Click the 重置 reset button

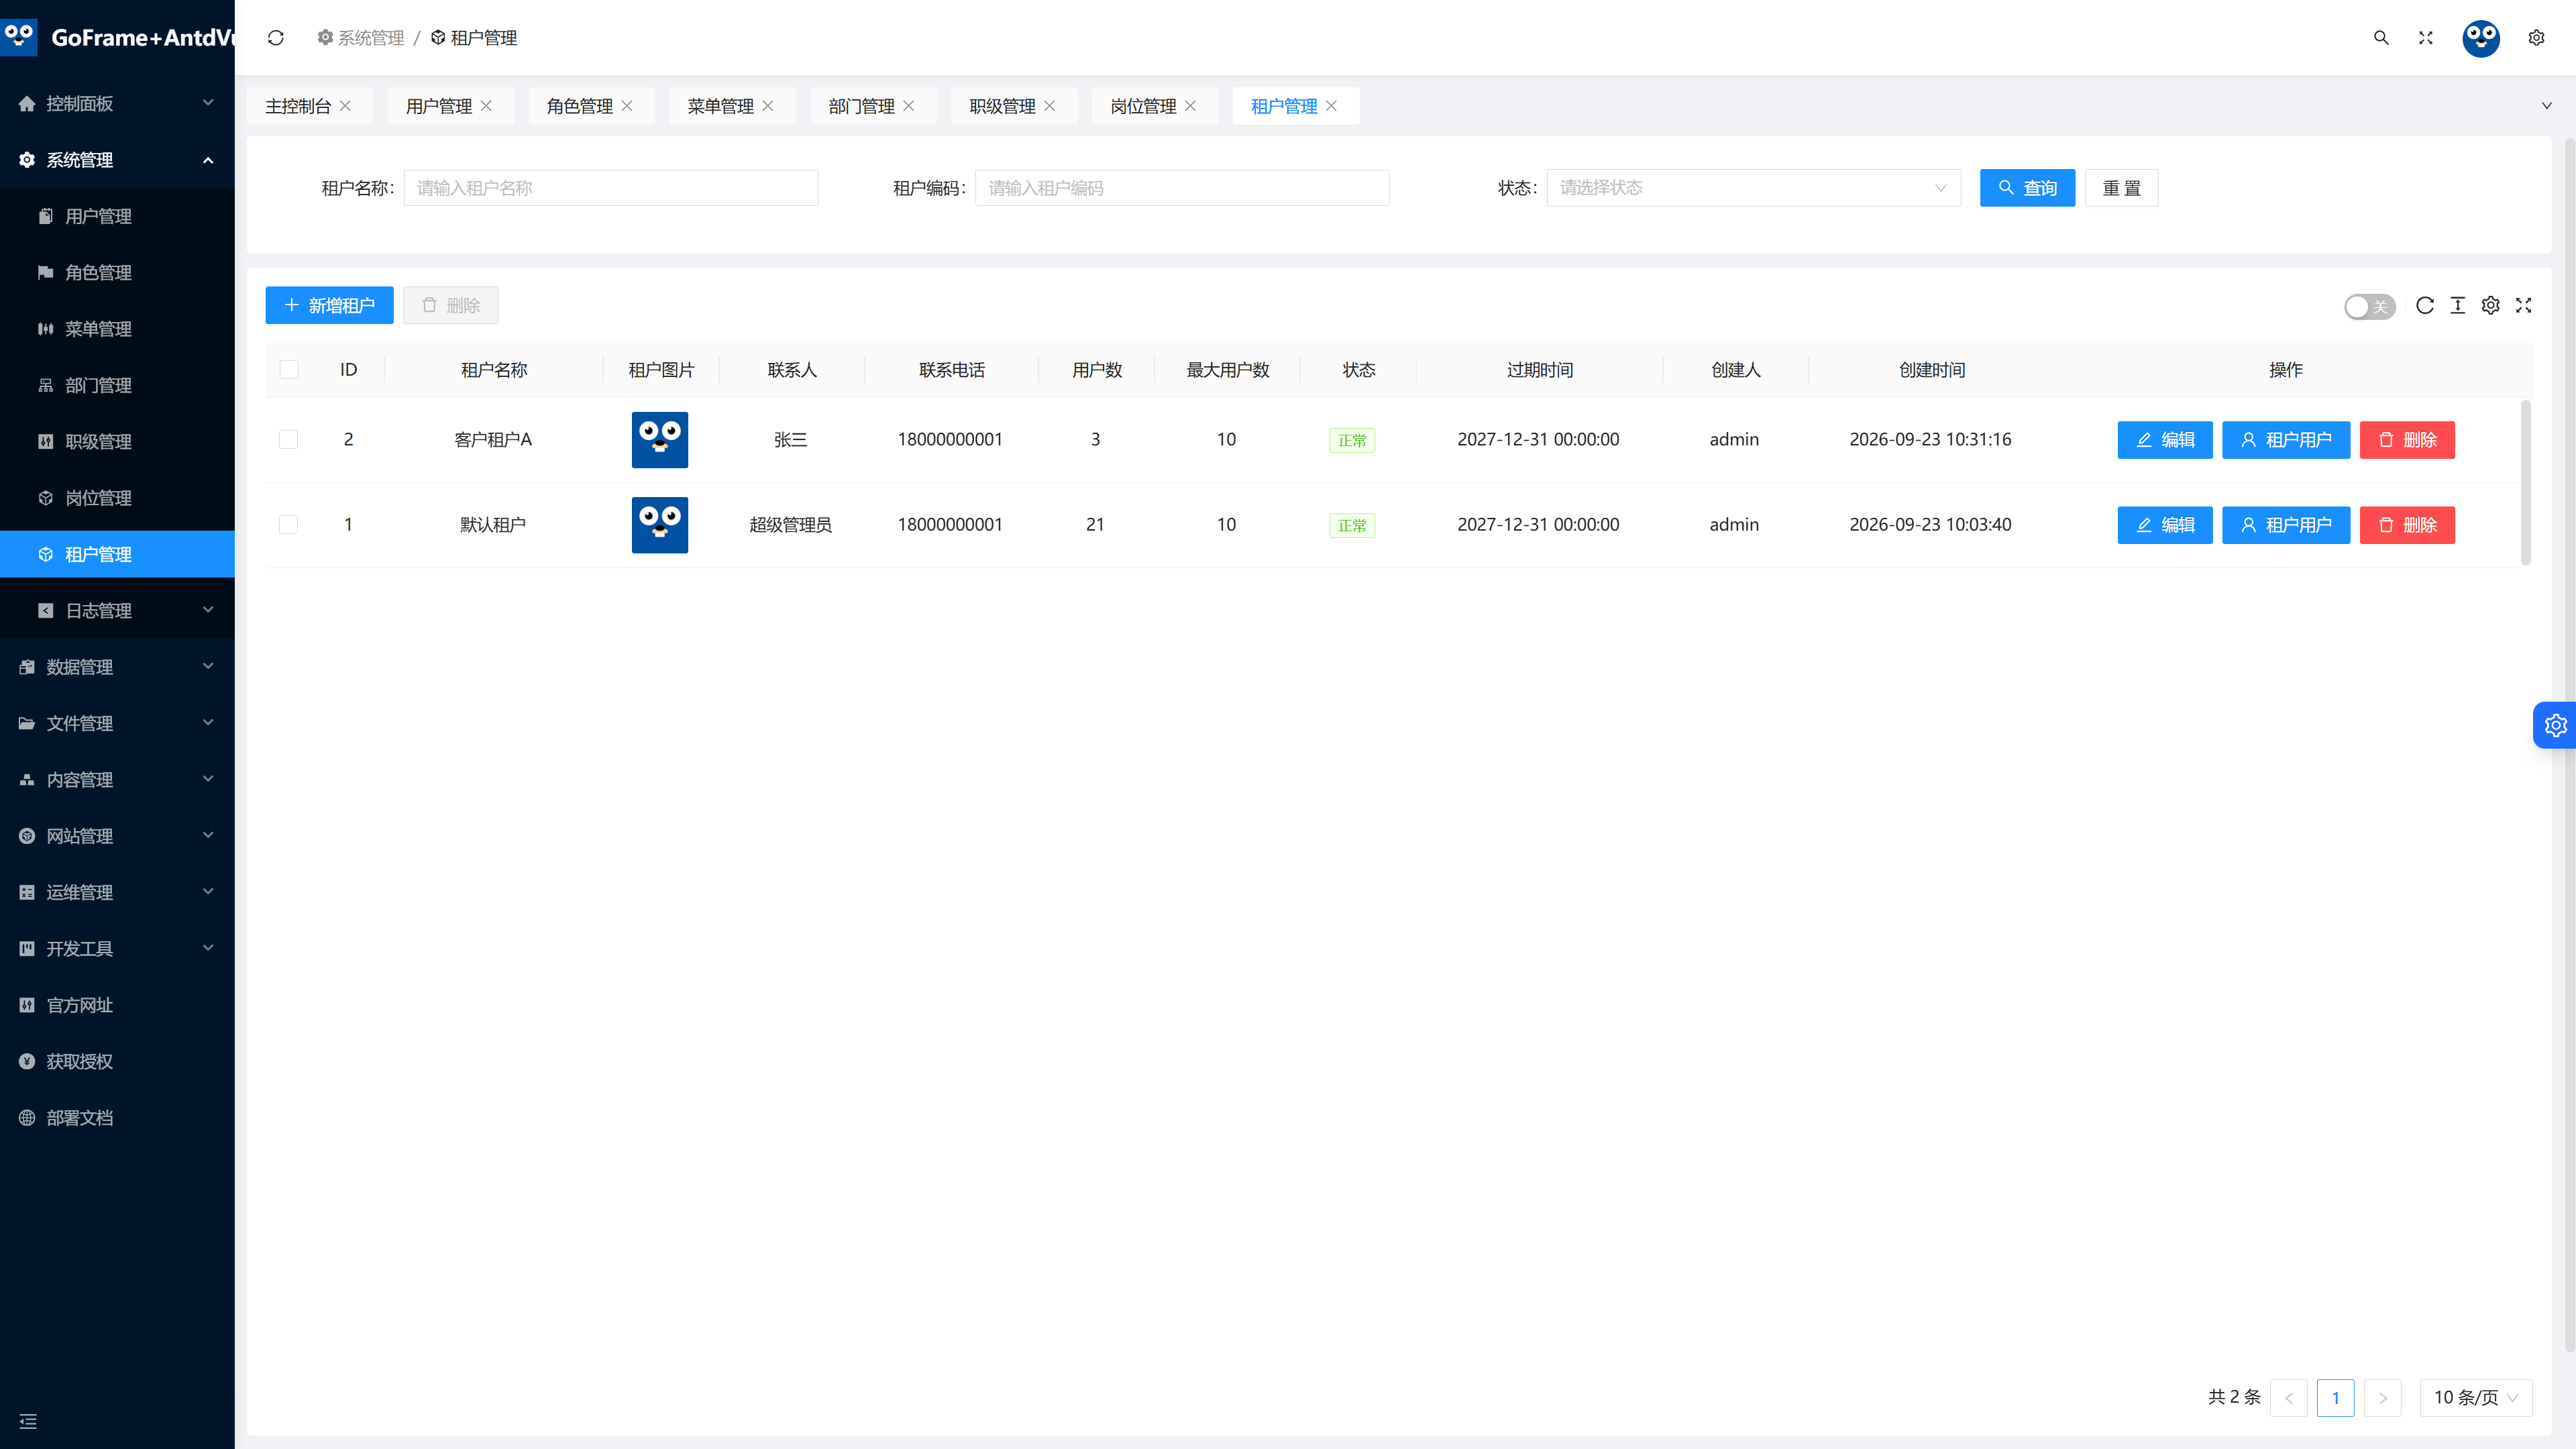tap(2121, 188)
